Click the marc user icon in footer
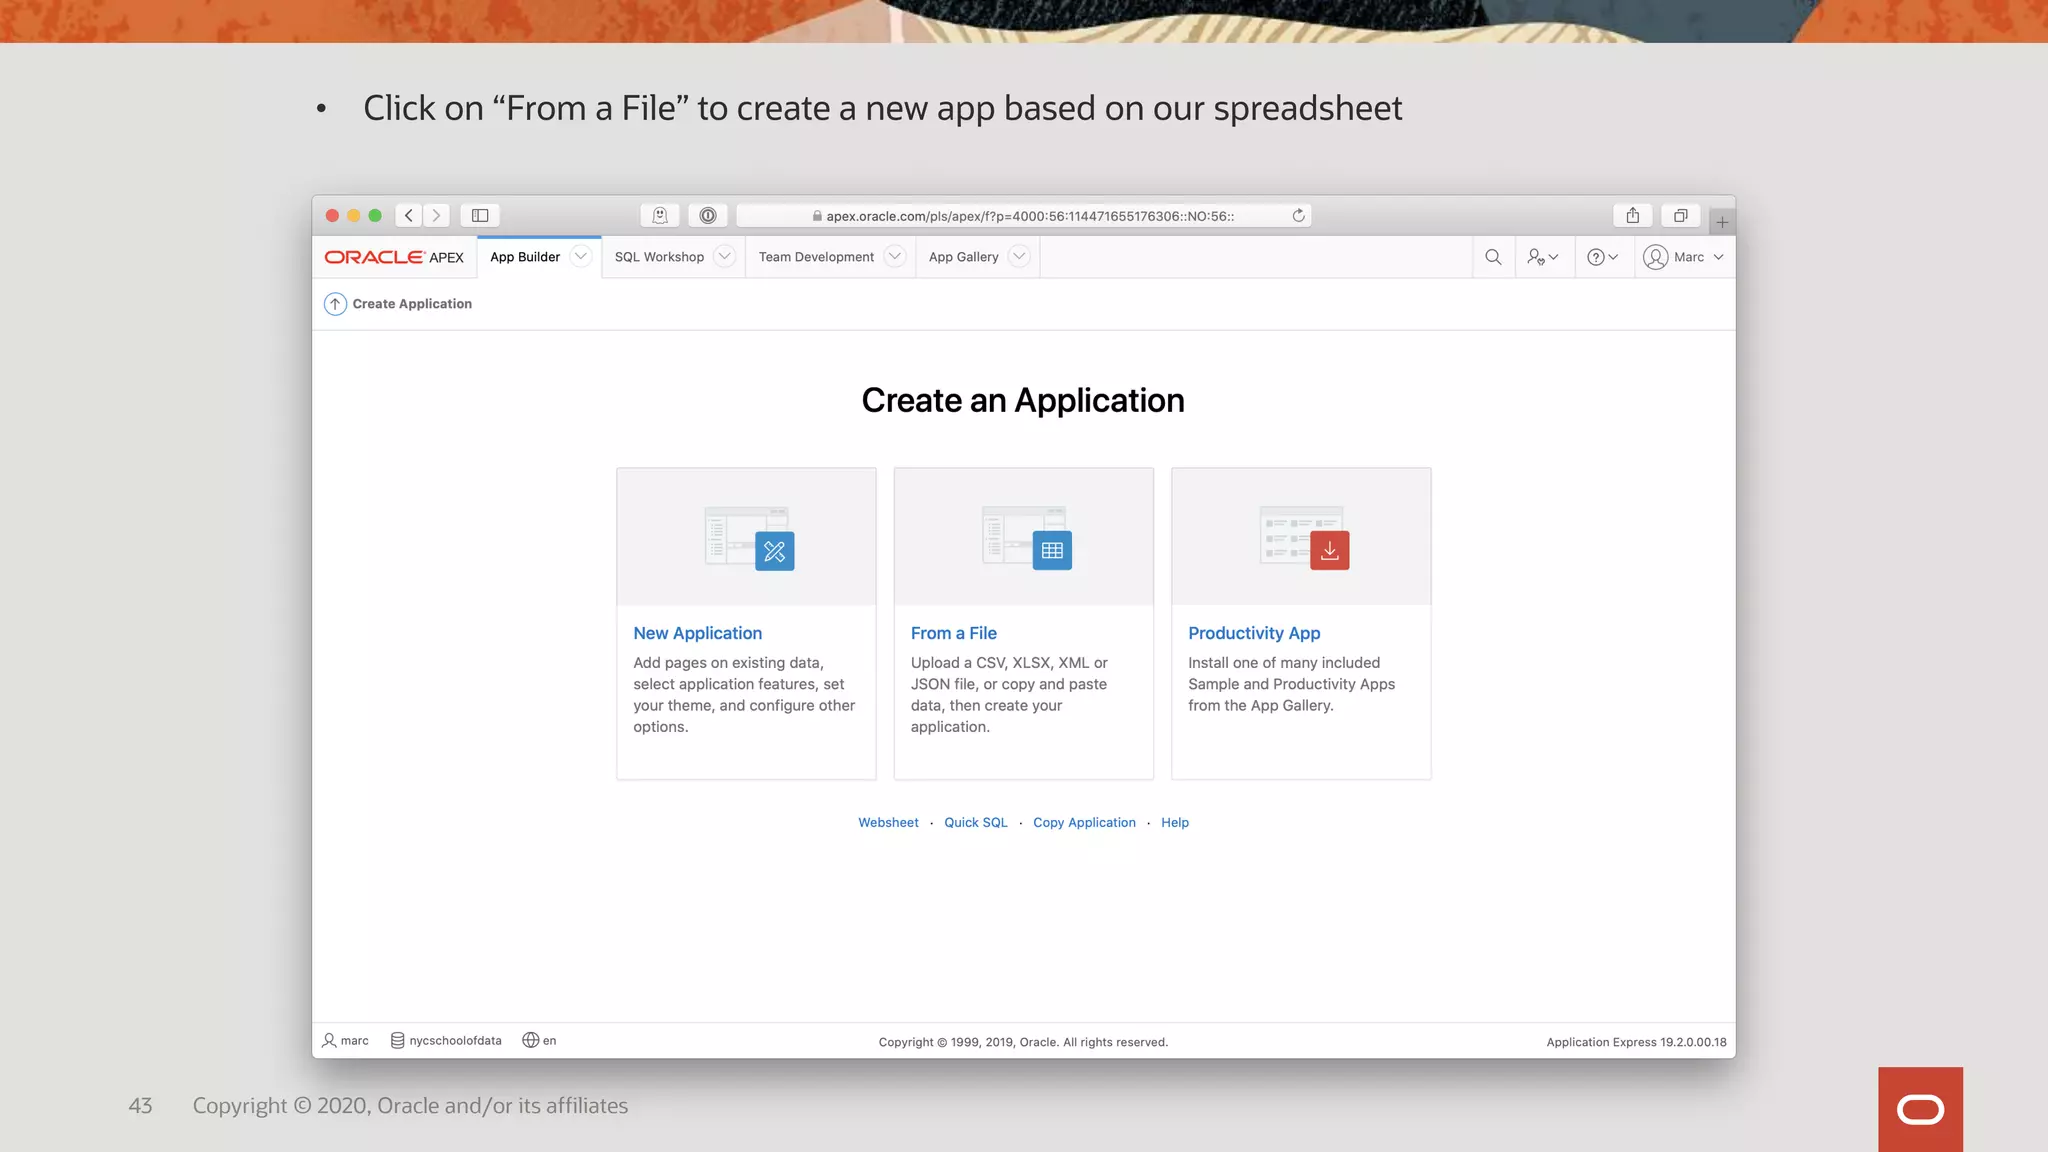This screenshot has height=1152, width=2048. click(329, 1041)
